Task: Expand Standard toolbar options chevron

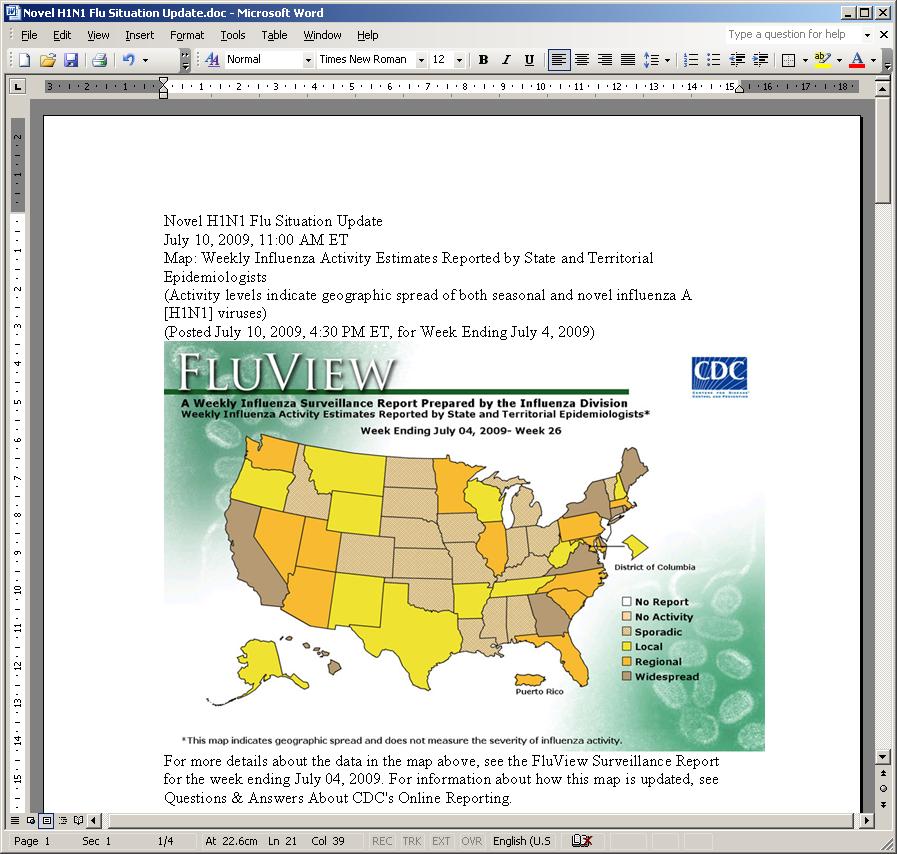Action: click(x=185, y=59)
